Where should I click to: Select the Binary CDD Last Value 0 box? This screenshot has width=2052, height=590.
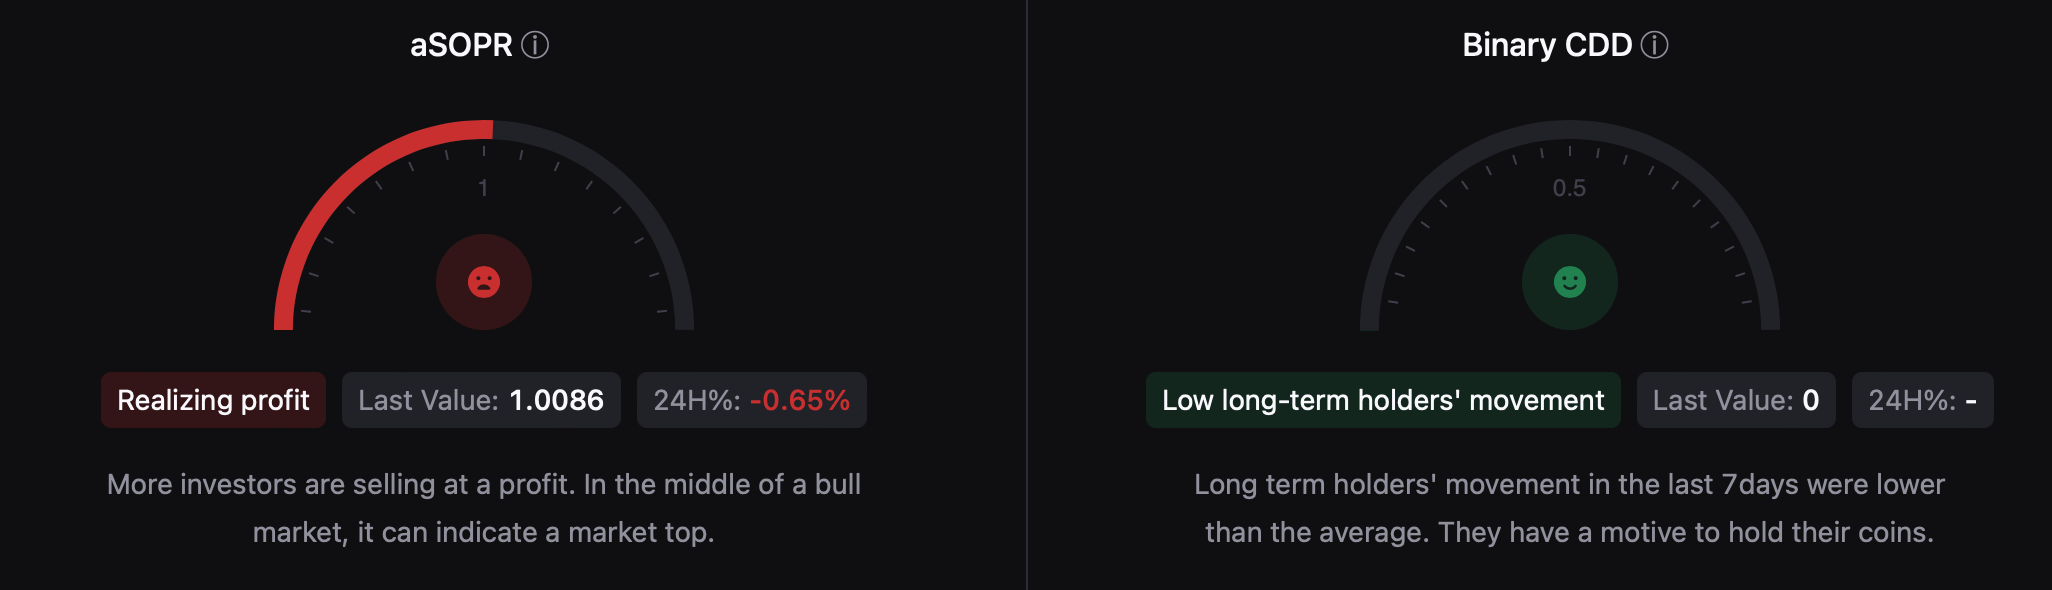point(1735,400)
